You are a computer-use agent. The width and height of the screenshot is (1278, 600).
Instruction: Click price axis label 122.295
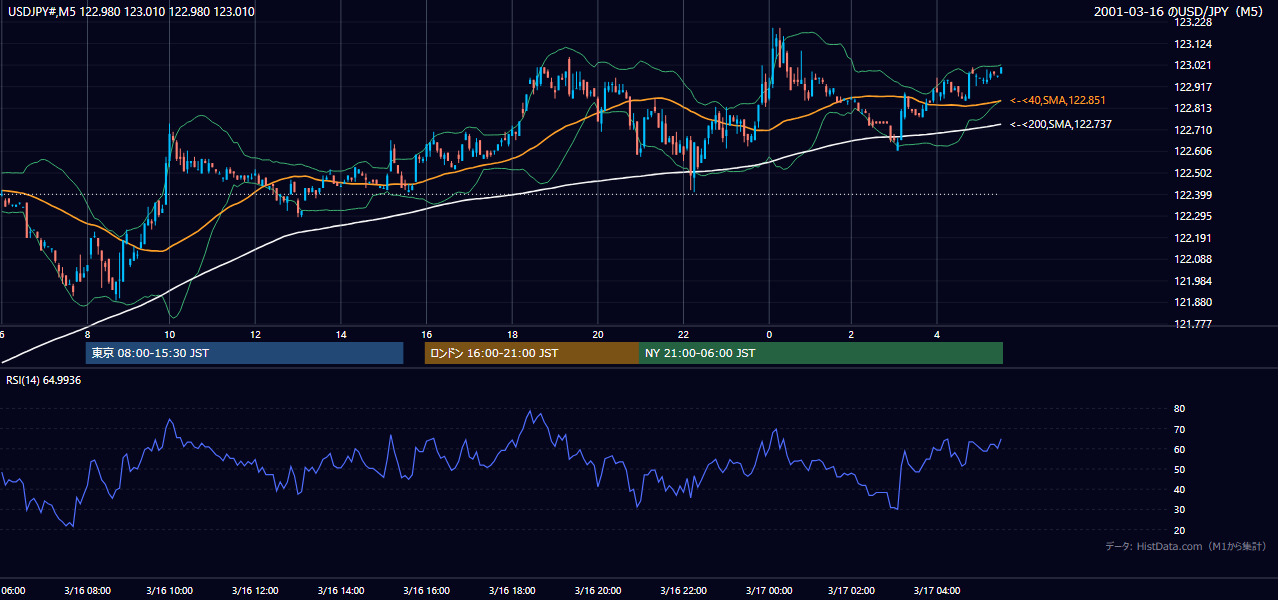tap(1193, 216)
